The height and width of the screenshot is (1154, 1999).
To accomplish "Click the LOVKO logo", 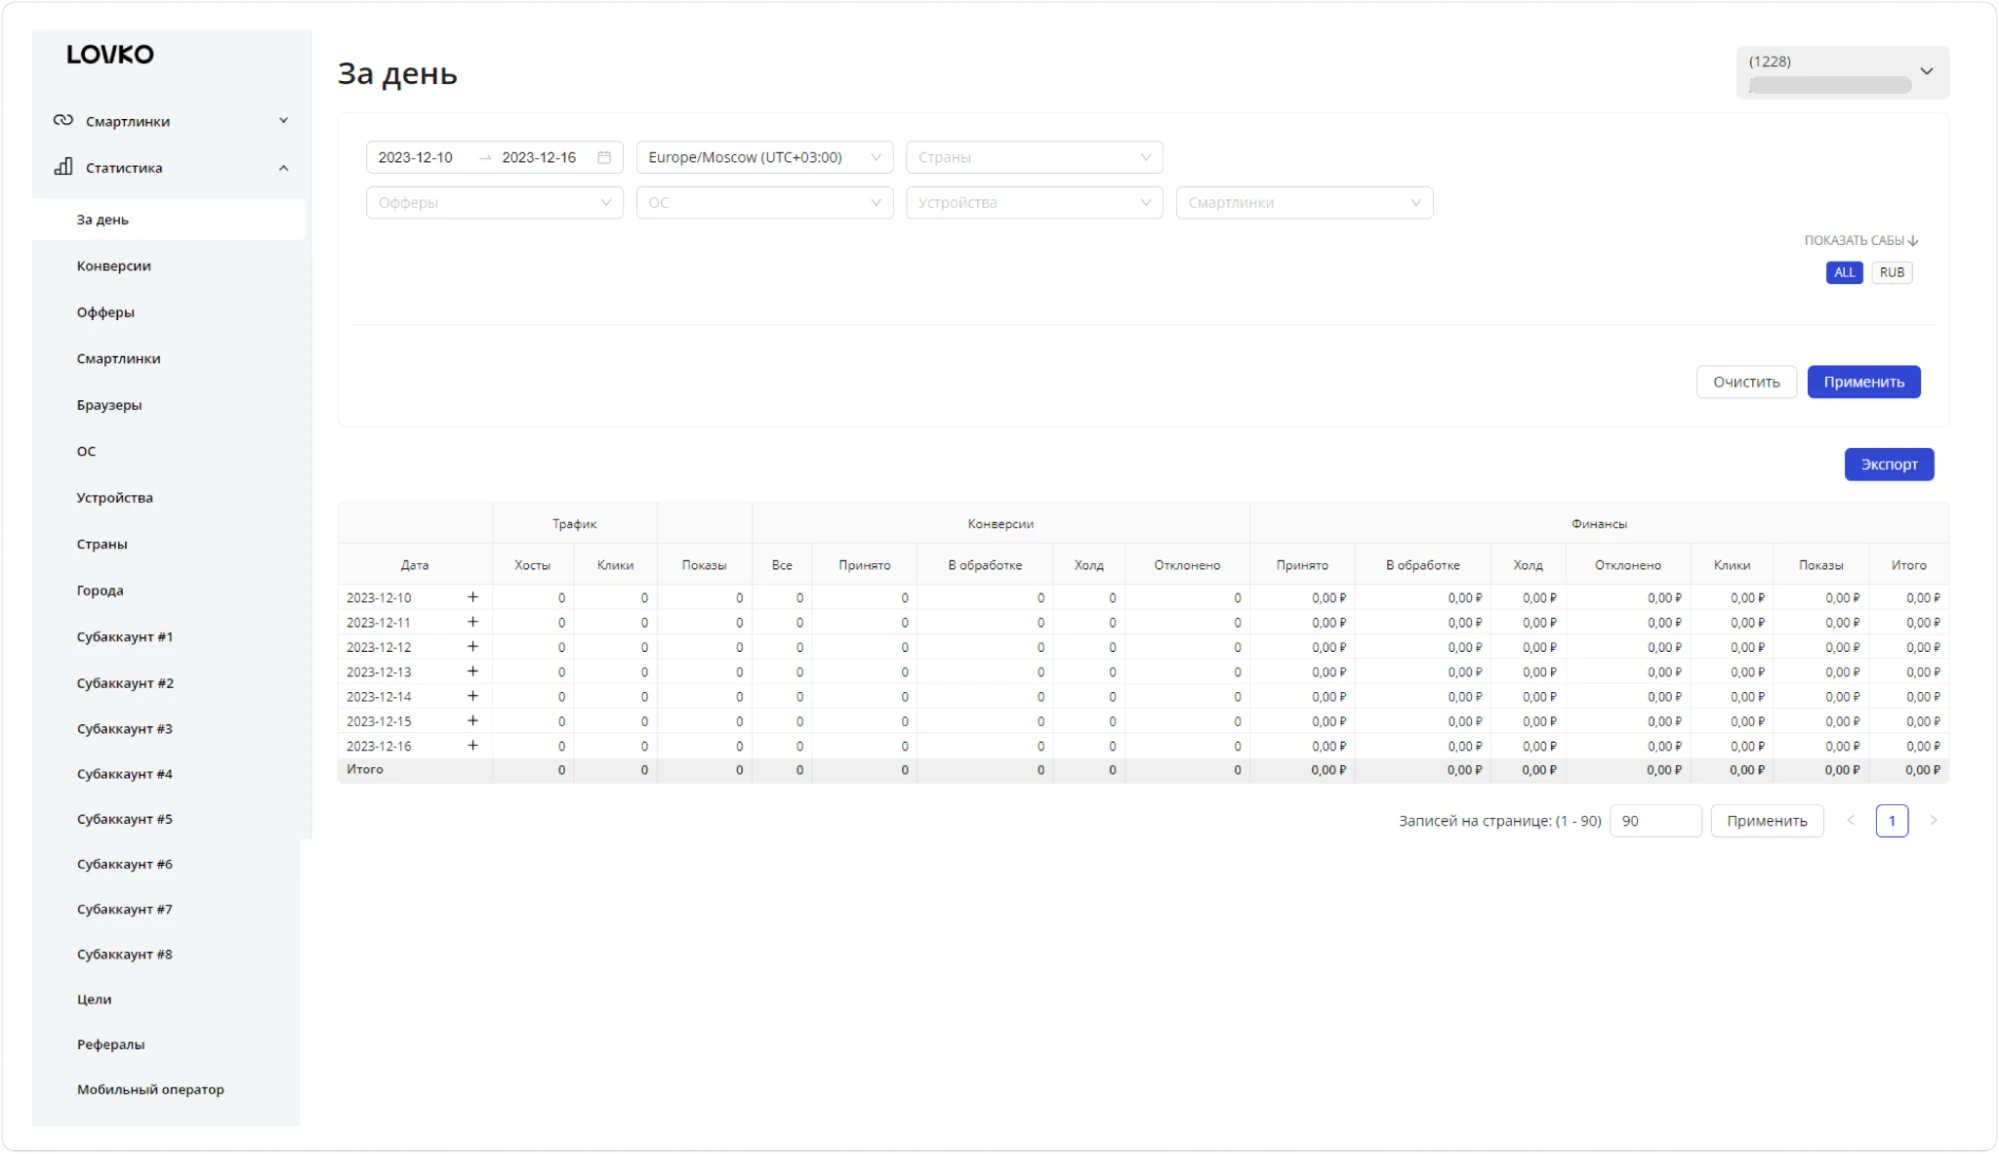I will pos(110,54).
